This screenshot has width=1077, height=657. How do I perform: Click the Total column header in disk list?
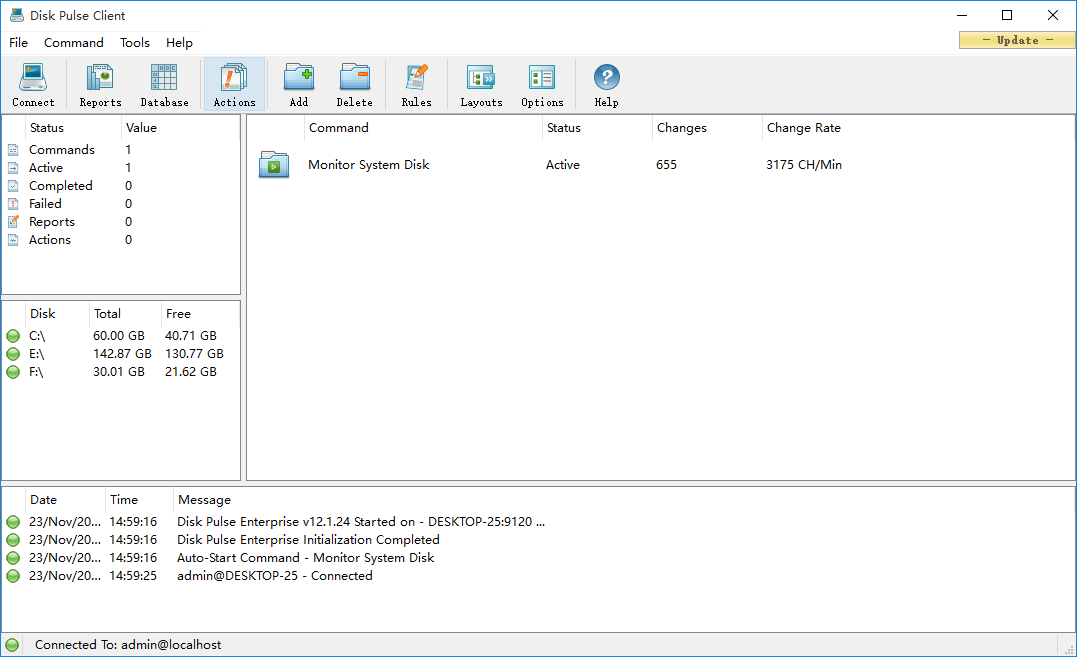(125, 314)
